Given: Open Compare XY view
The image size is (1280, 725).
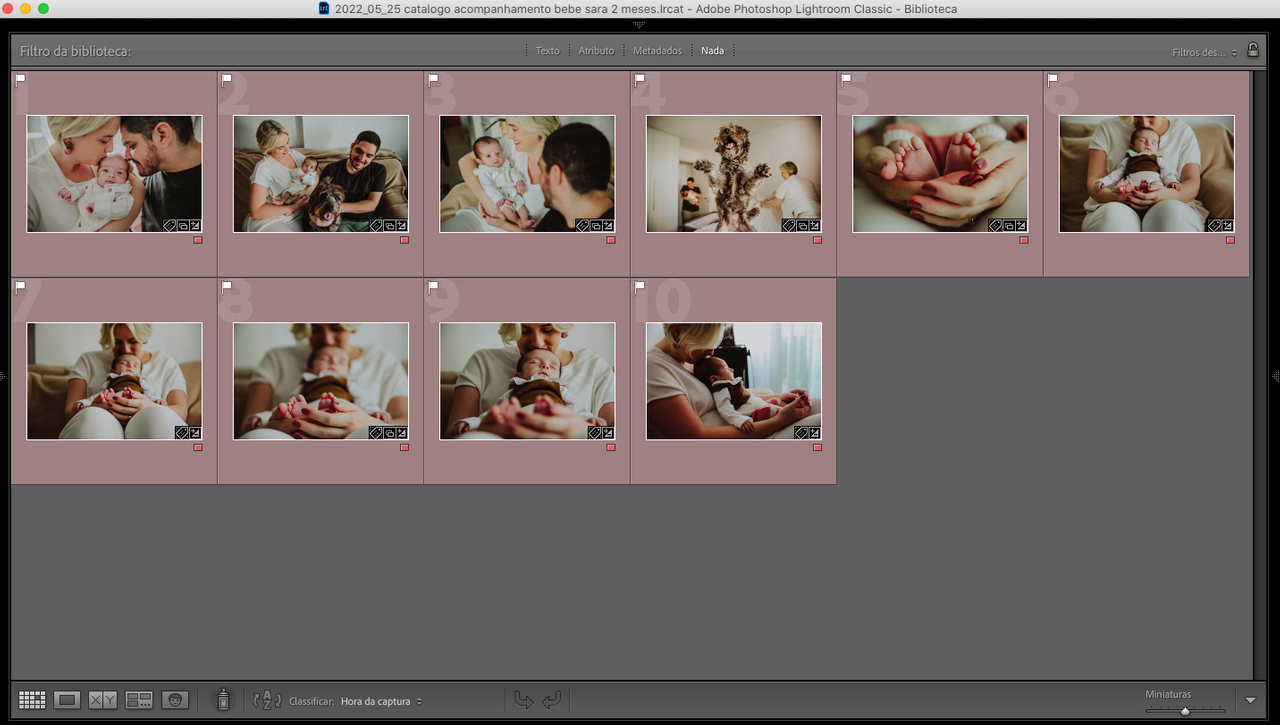Looking at the screenshot, I should click(103, 700).
